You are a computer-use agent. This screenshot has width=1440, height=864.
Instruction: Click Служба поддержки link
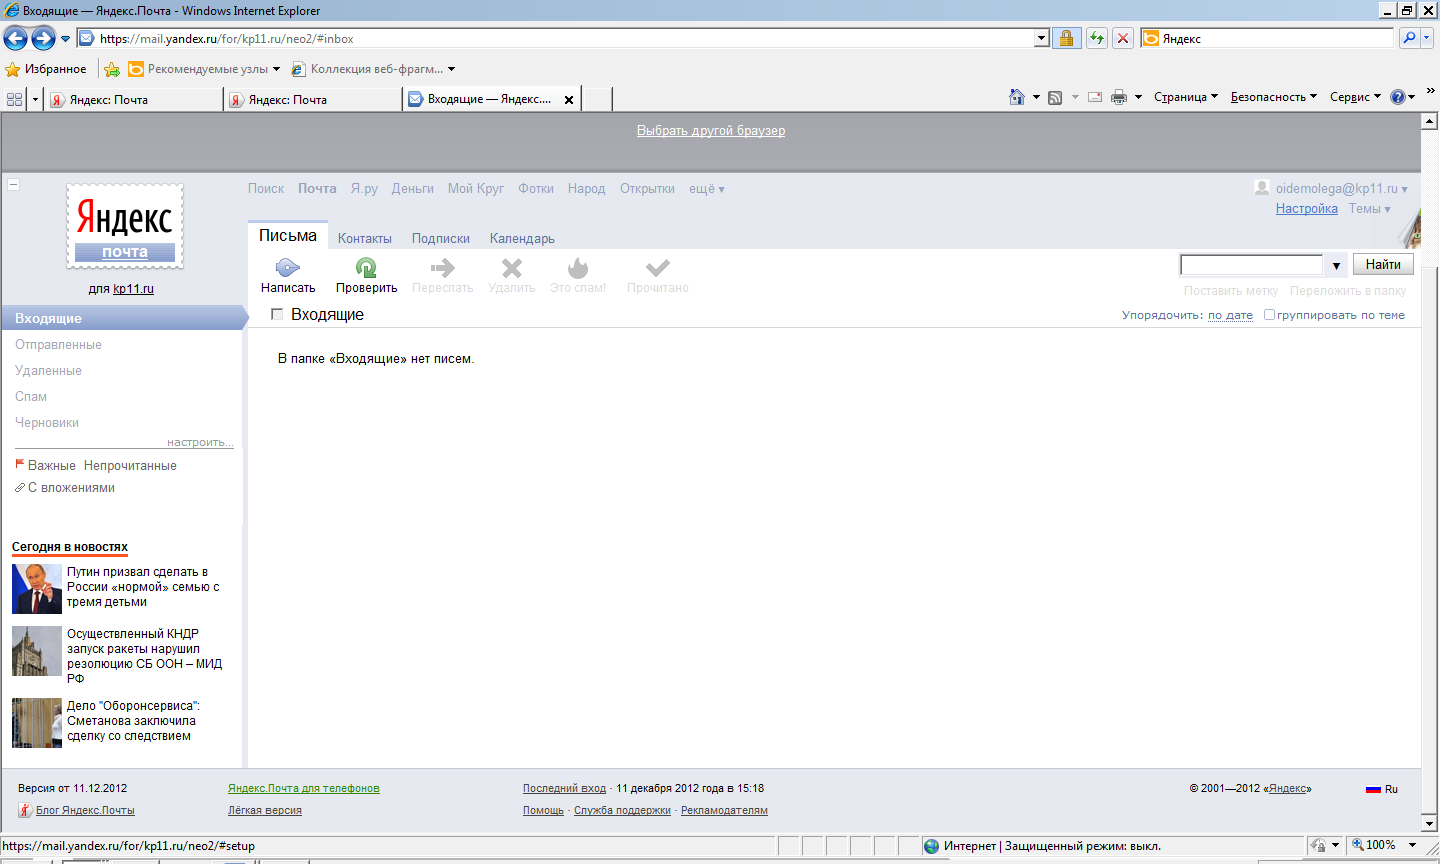[x=622, y=810]
